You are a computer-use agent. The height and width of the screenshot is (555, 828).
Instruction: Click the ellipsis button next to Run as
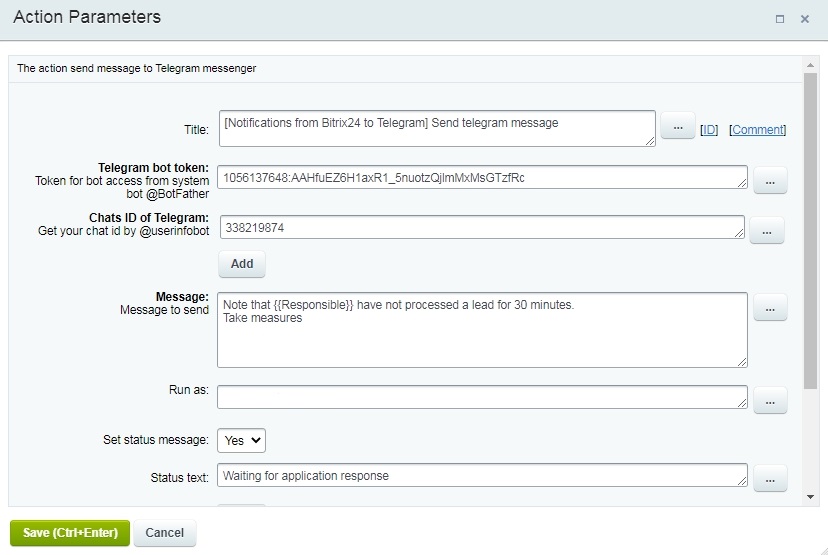click(769, 400)
